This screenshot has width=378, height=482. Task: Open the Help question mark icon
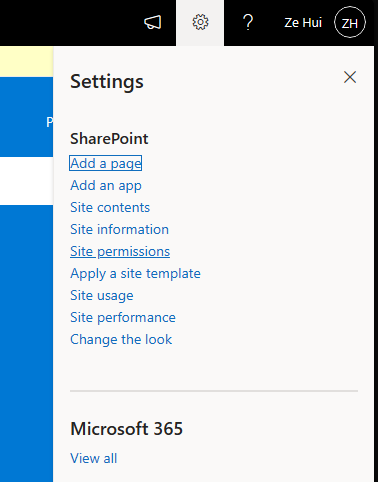point(248,23)
